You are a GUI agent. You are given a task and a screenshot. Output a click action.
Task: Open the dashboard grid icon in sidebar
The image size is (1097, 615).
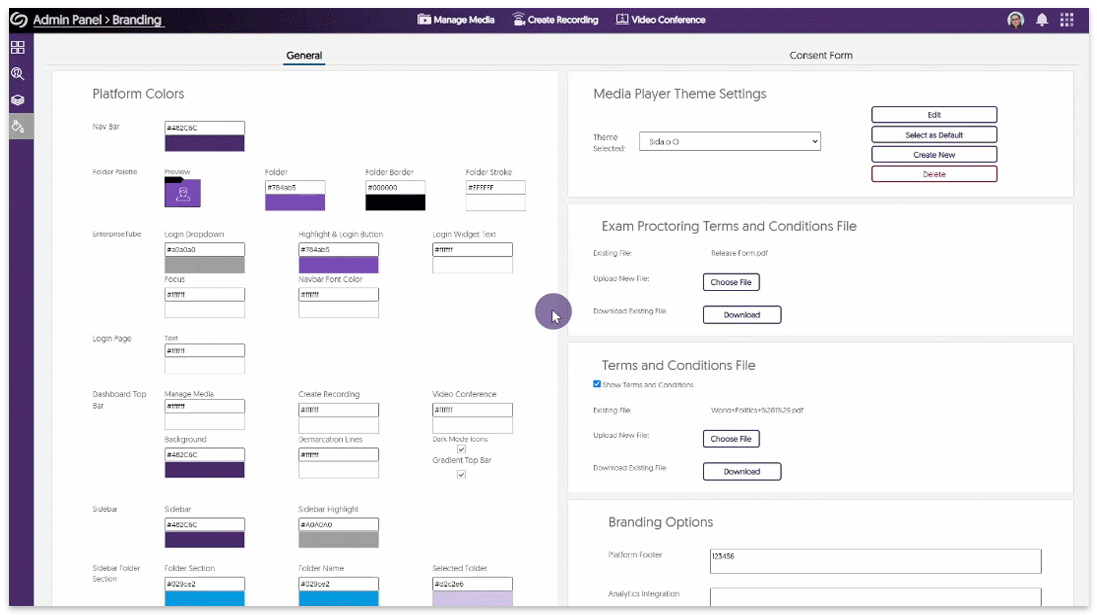point(18,47)
